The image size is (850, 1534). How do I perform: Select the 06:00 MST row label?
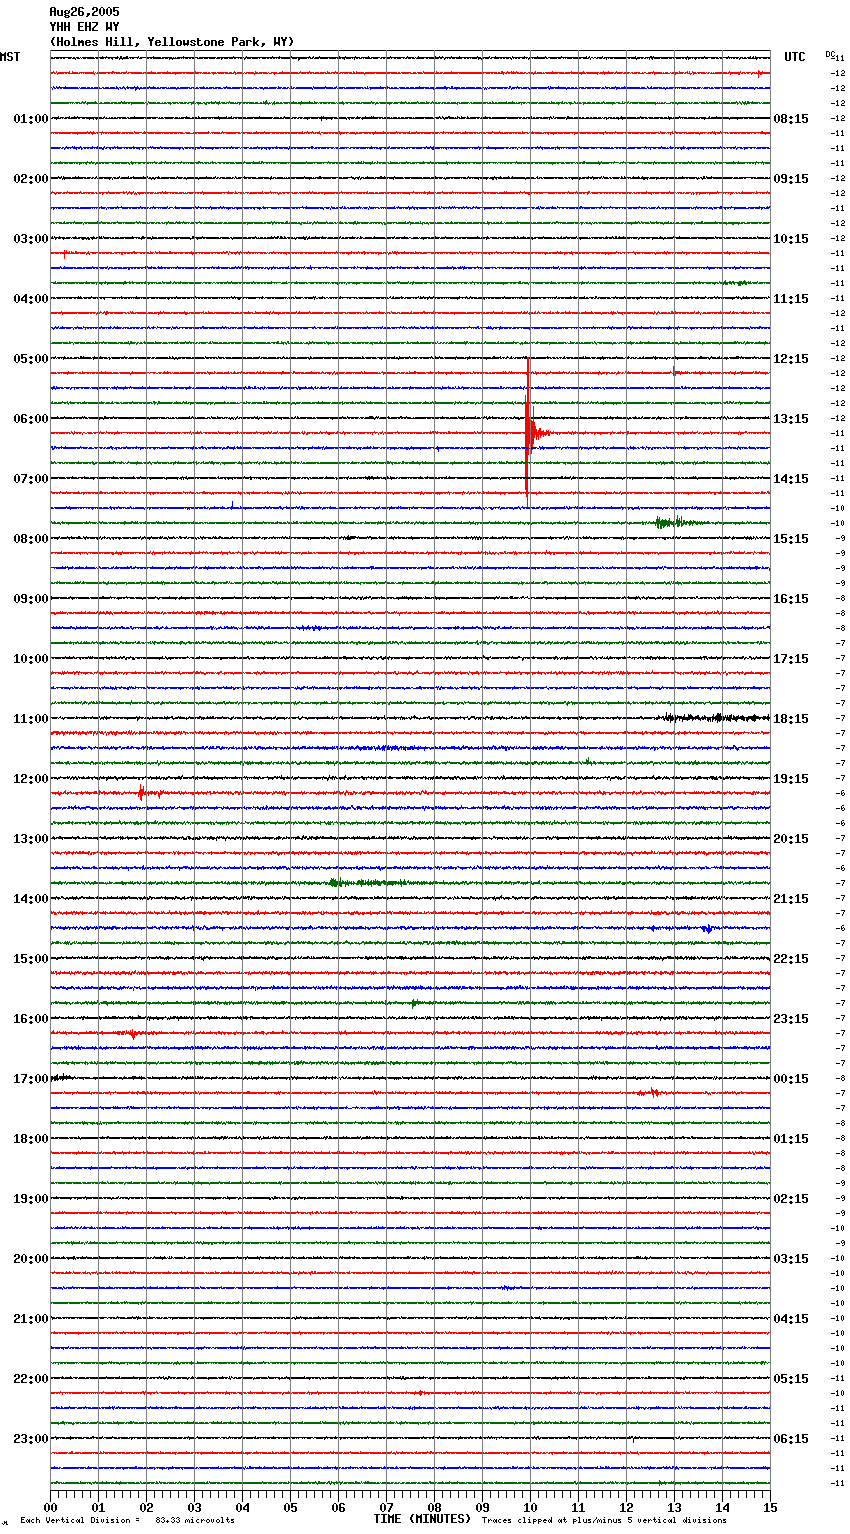click(31, 419)
